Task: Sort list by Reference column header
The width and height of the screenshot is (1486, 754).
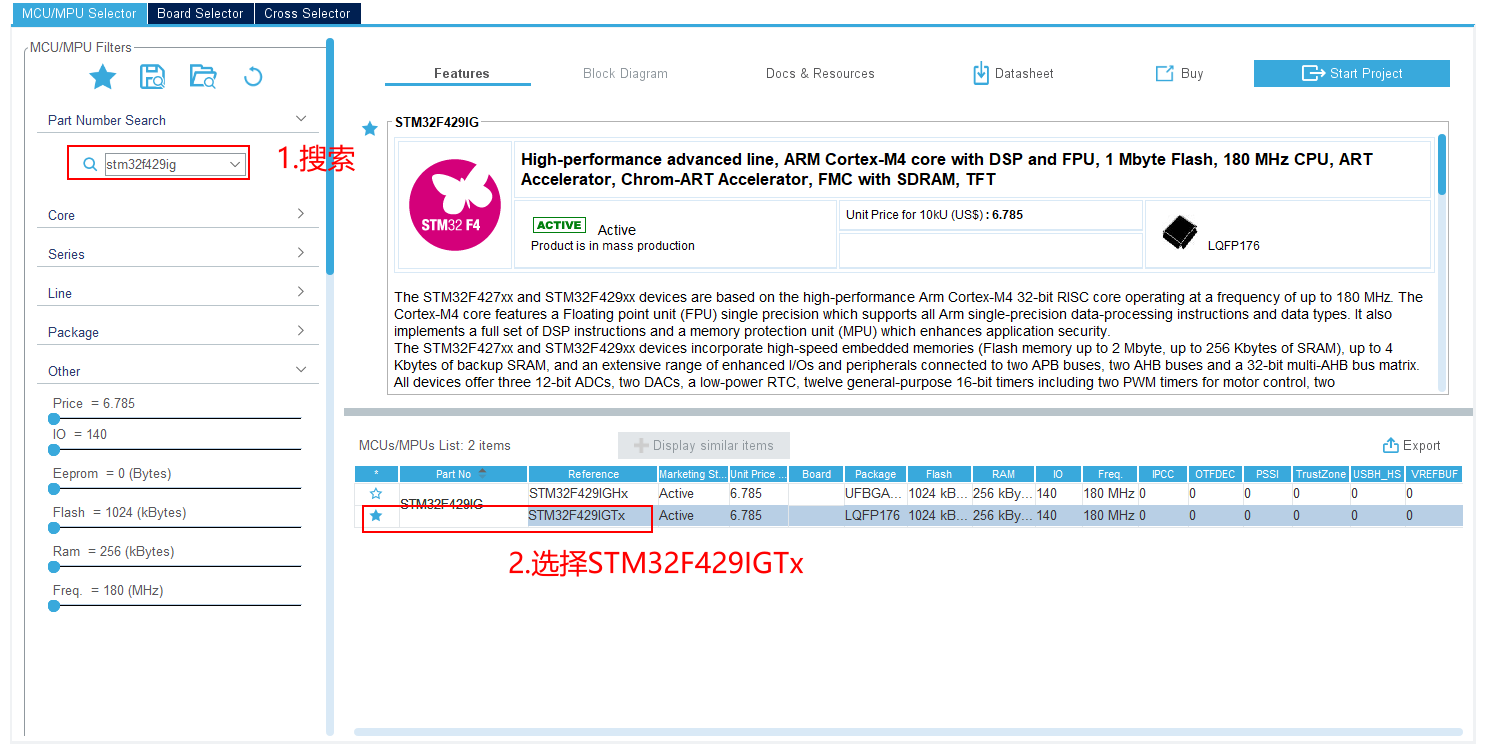Action: [x=593, y=474]
